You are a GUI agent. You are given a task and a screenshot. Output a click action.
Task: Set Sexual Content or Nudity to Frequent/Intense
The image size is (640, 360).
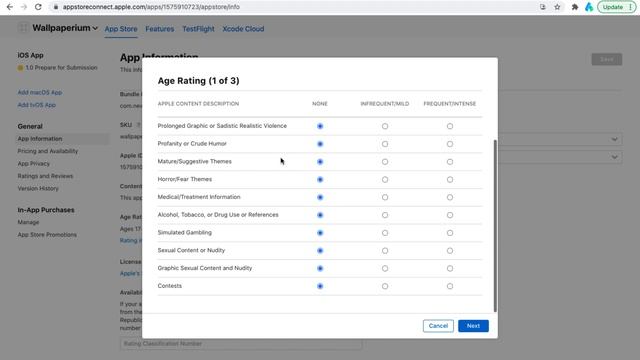click(450, 251)
